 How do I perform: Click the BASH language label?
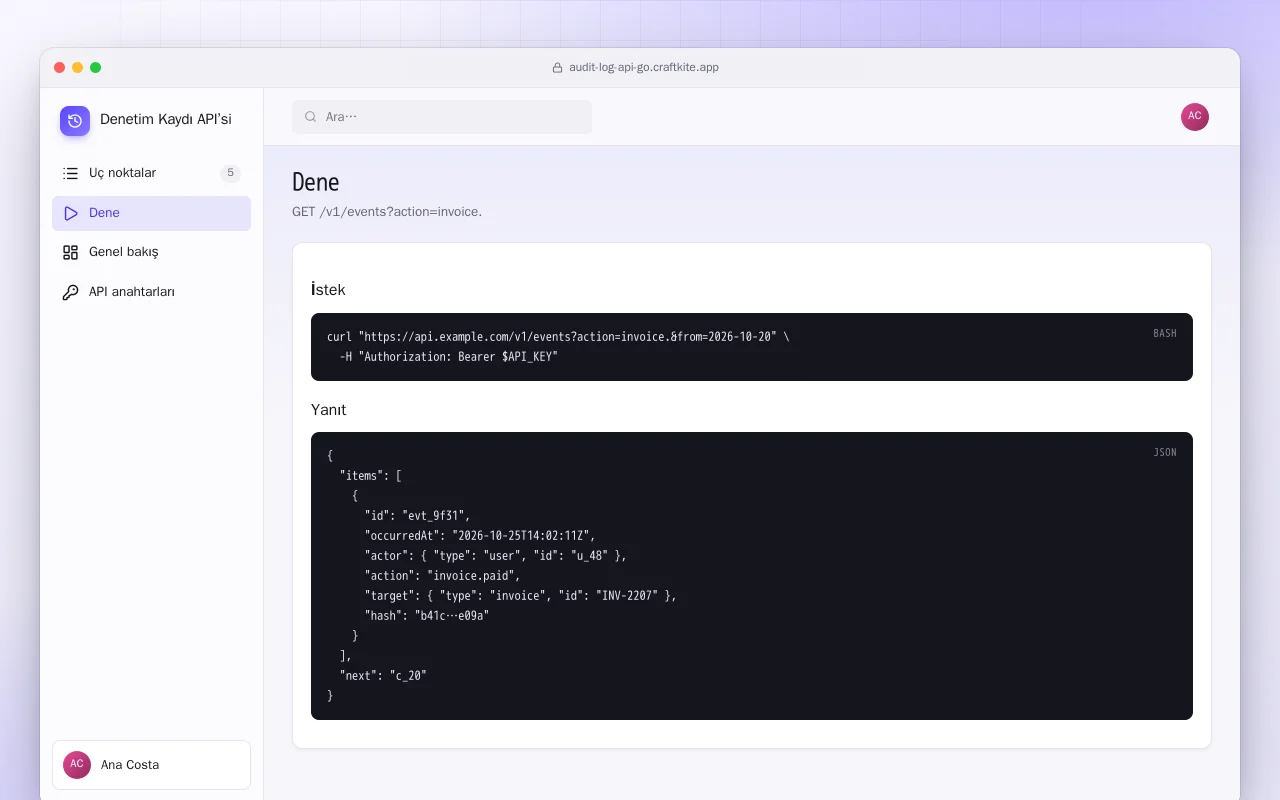pyautogui.click(x=1165, y=334)
